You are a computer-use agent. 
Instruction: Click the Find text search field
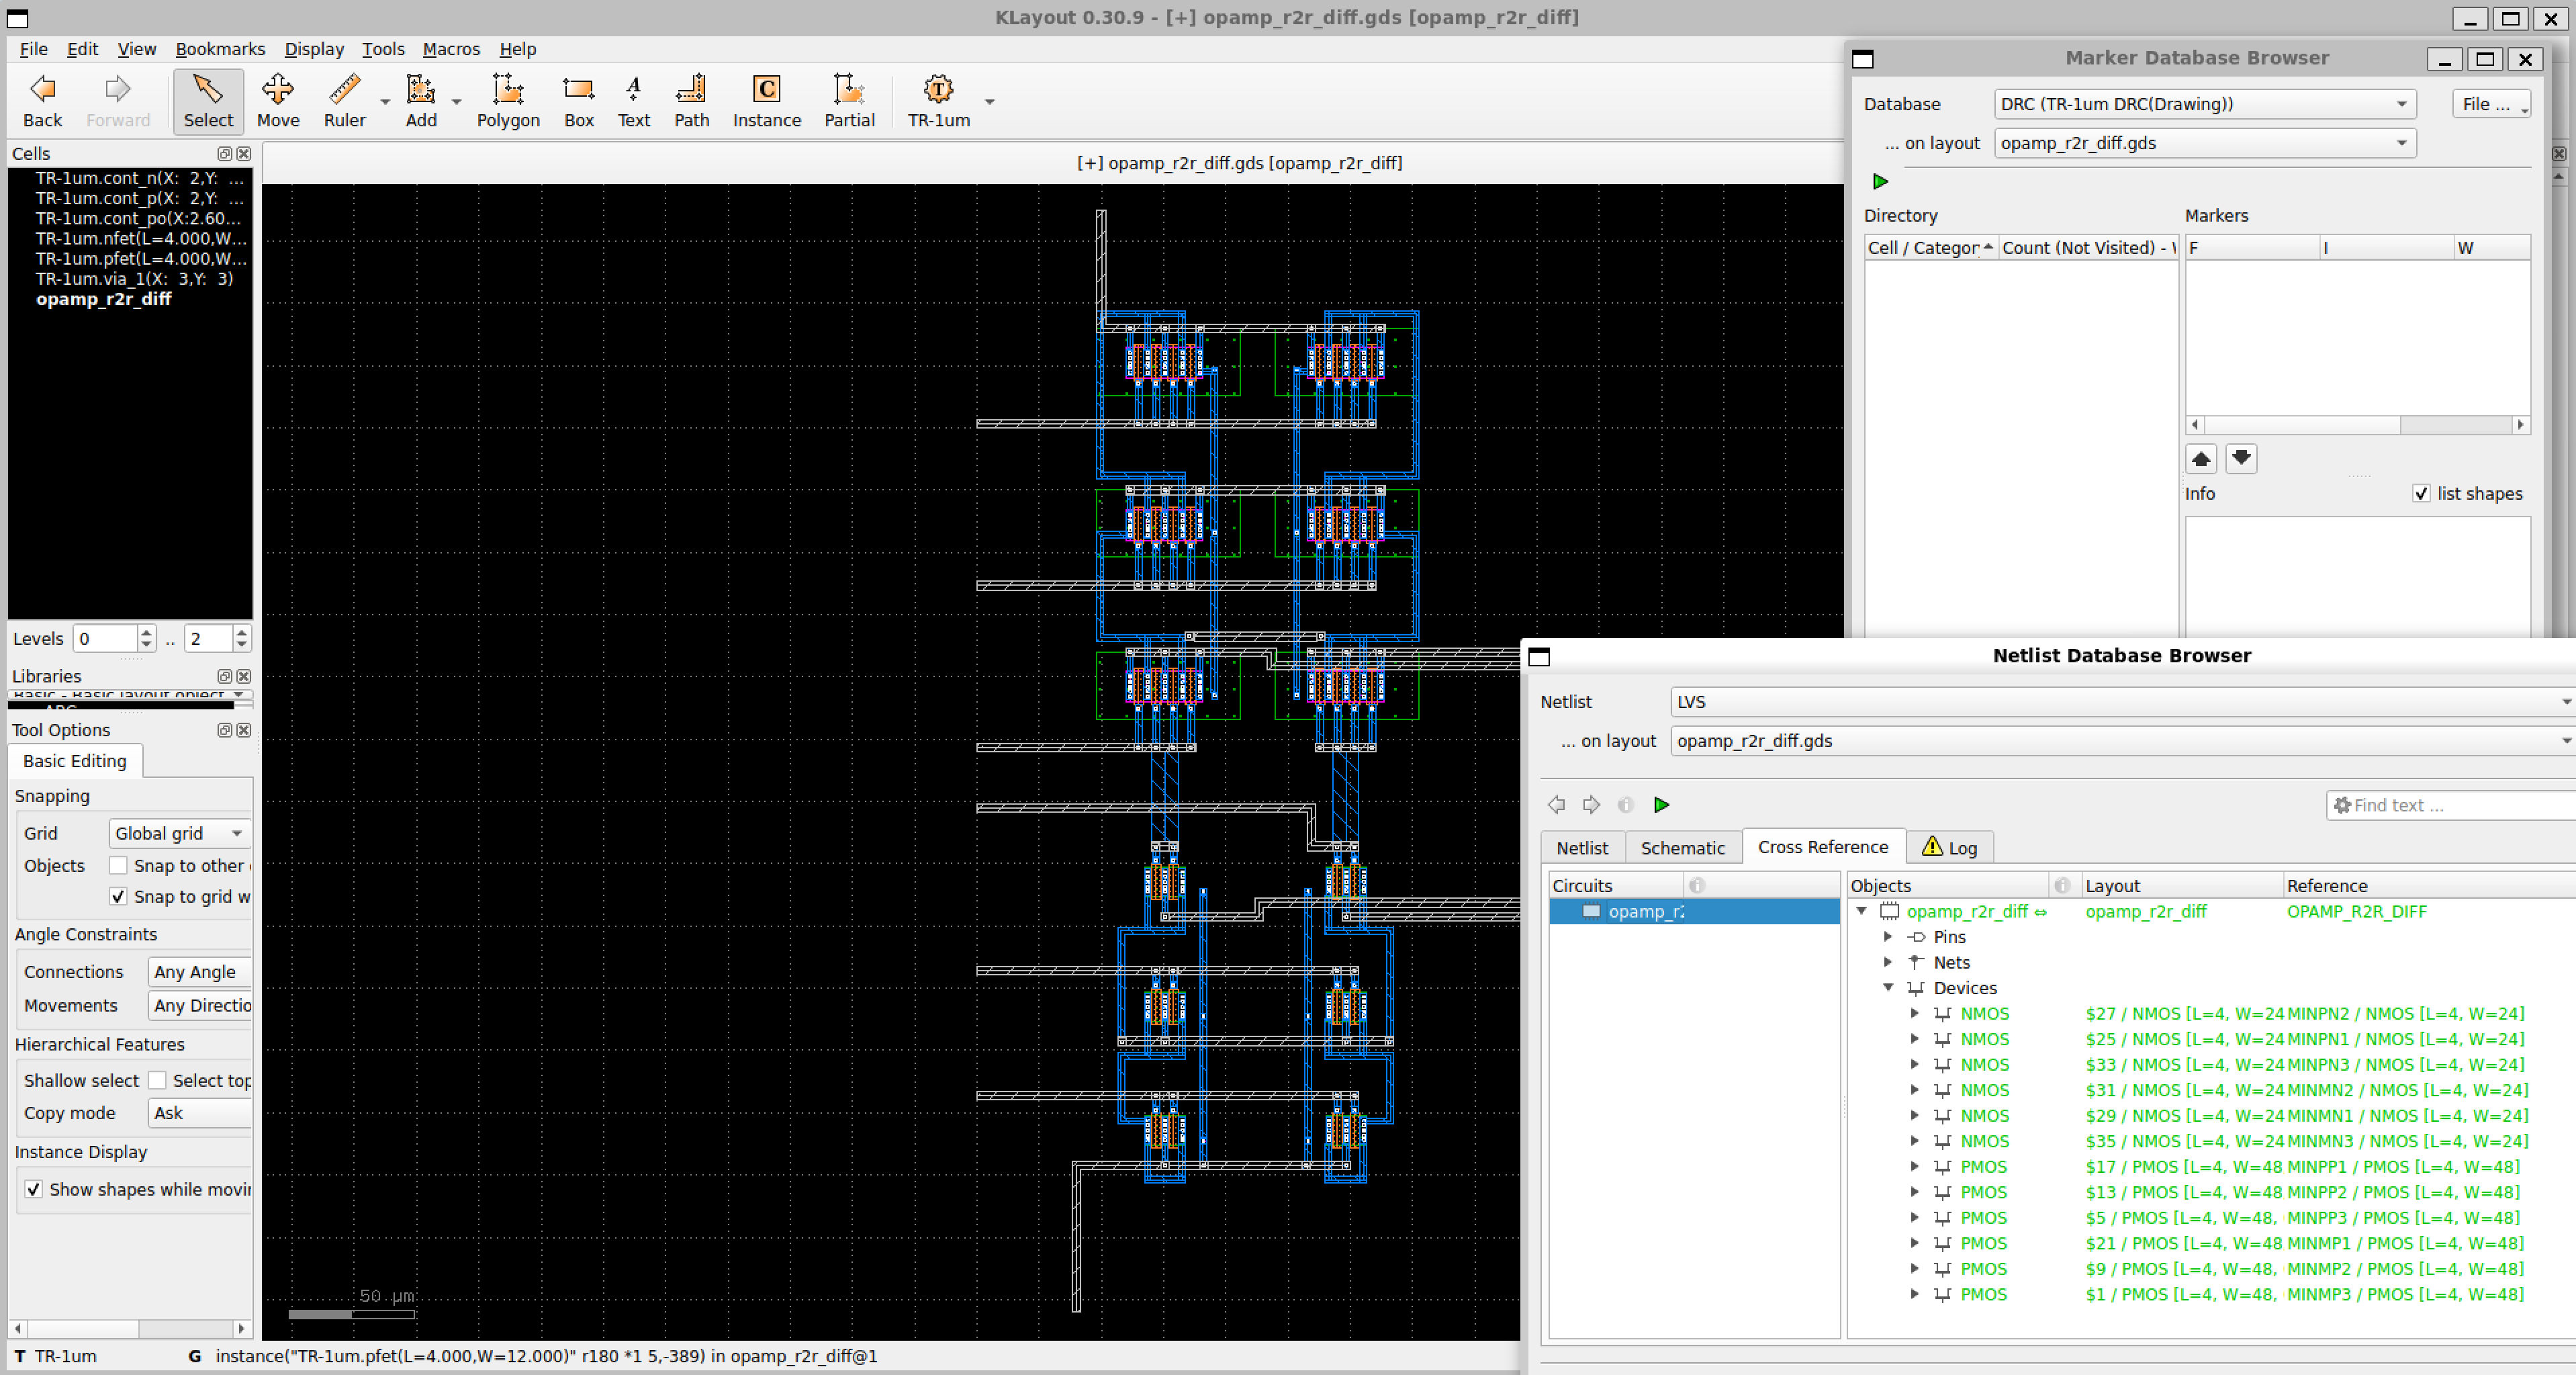pos(2450,805)
